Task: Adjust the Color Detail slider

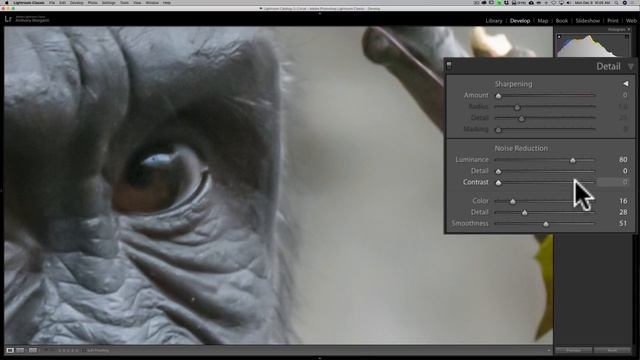Action: point(524,212)
